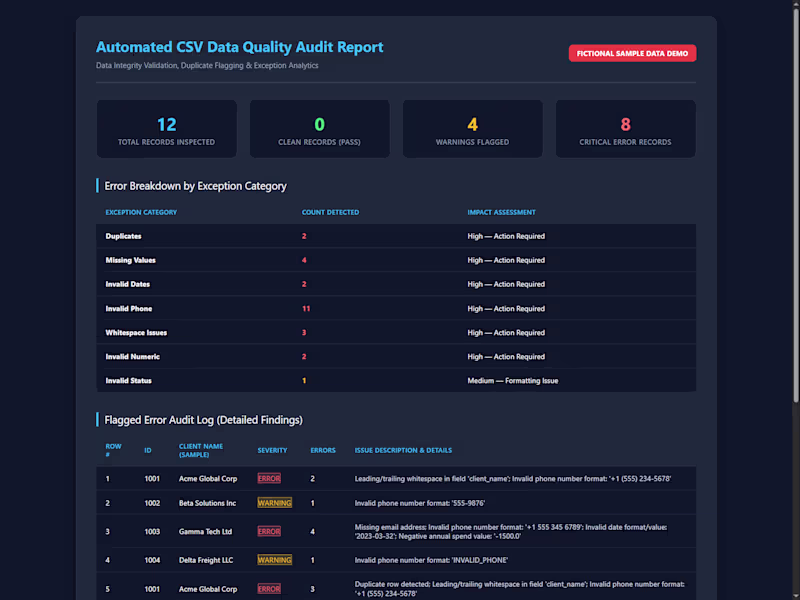800x600 pixels.
Task: Click the ERROR badge in row 1
Action: [x=269, y=479]
